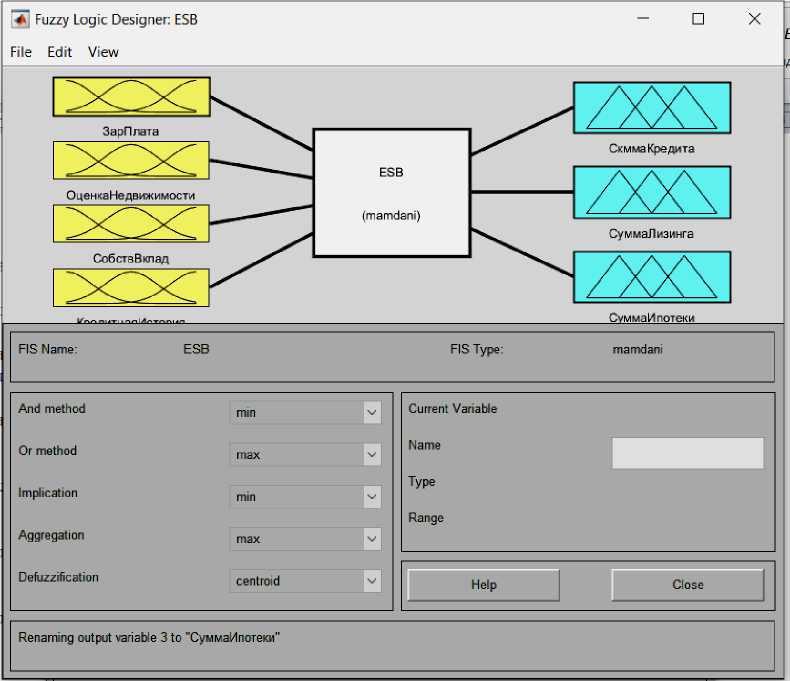Open the And method dropdown
This screenshot has height=681, width=790.
pyautogui.click(x=305, y=412)
